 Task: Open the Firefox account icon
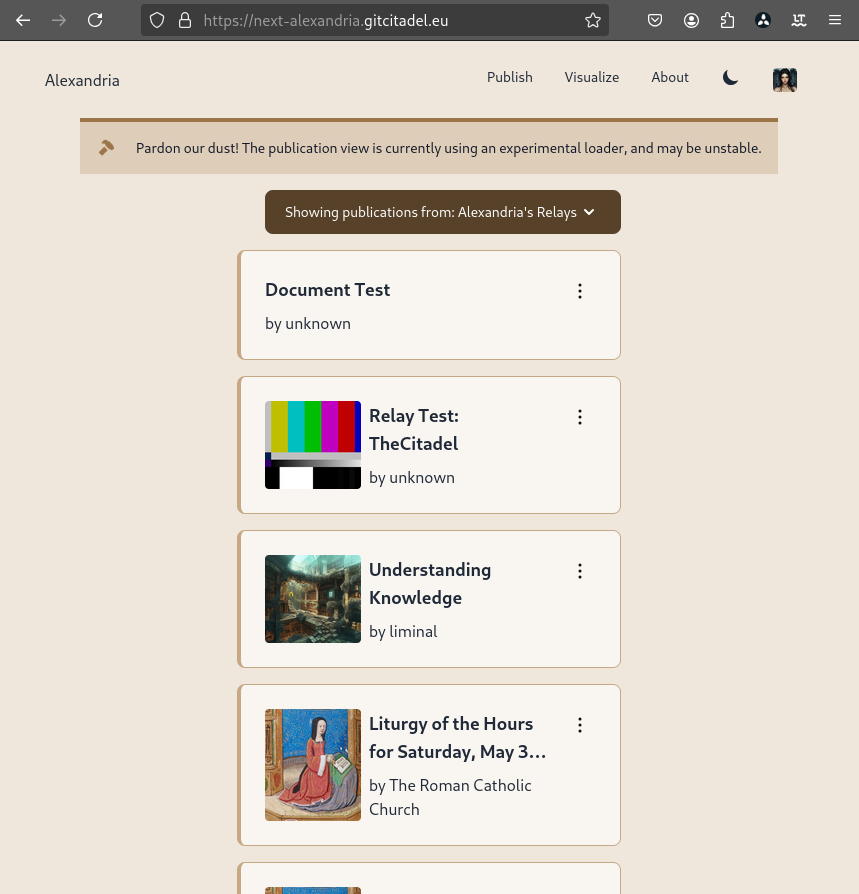[x=691, y=21]
